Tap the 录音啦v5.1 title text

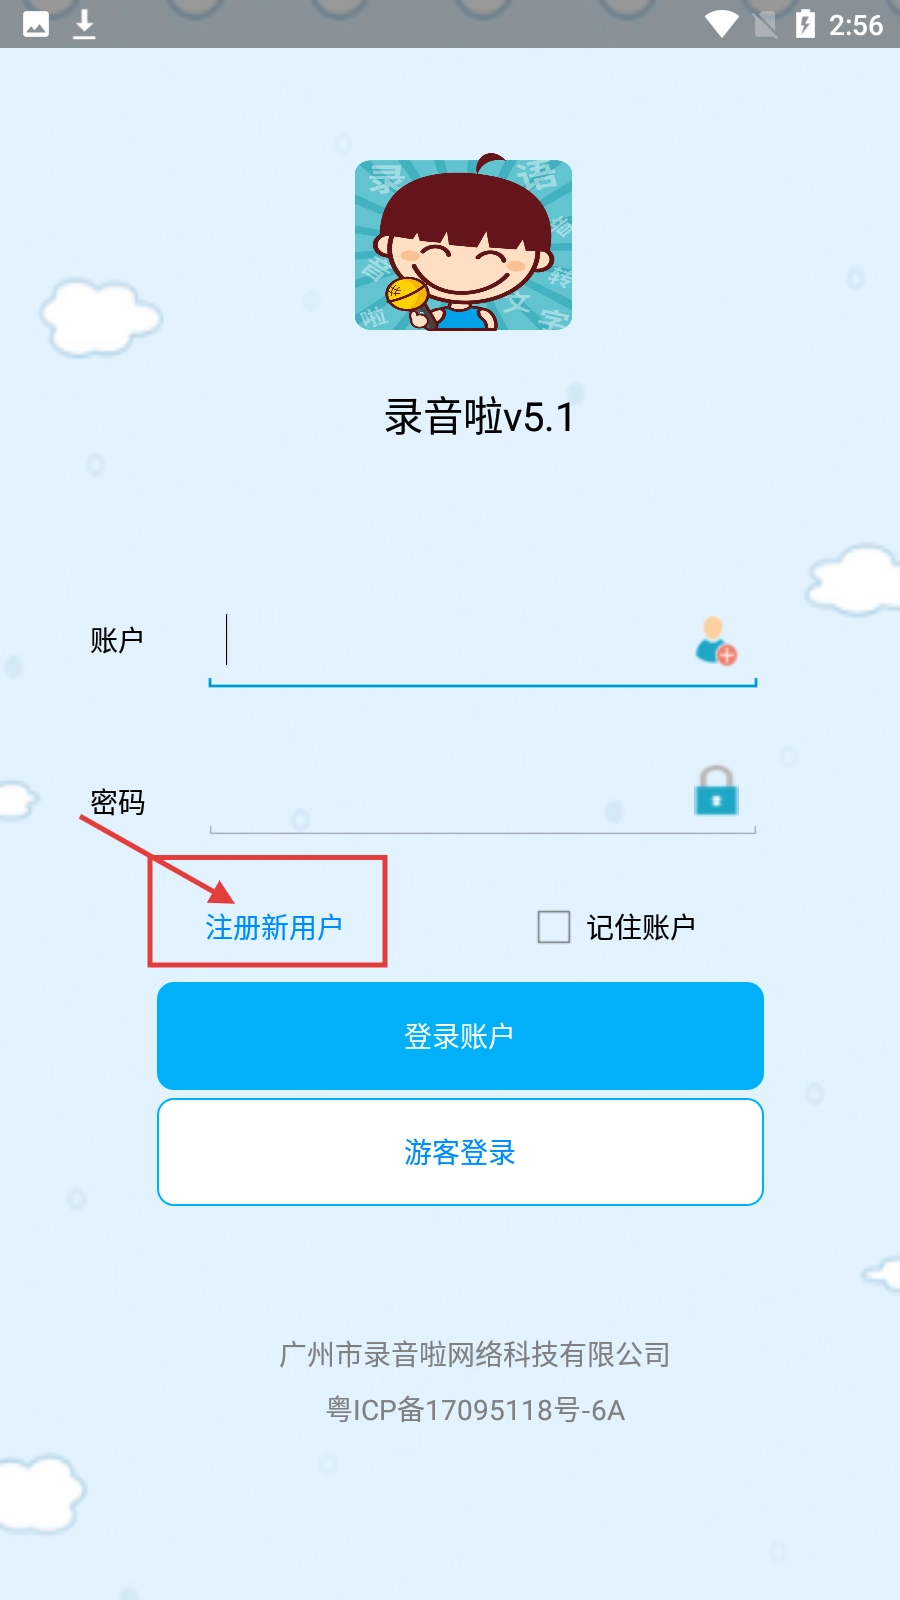click(480, 417)
